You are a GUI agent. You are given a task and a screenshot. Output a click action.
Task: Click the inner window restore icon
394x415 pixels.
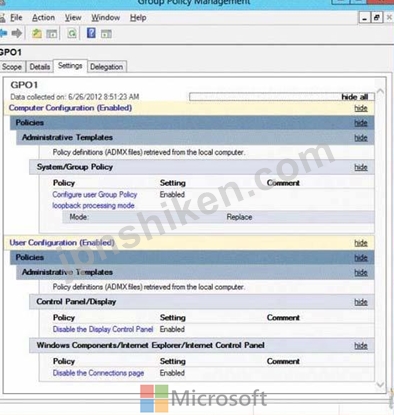377,18
